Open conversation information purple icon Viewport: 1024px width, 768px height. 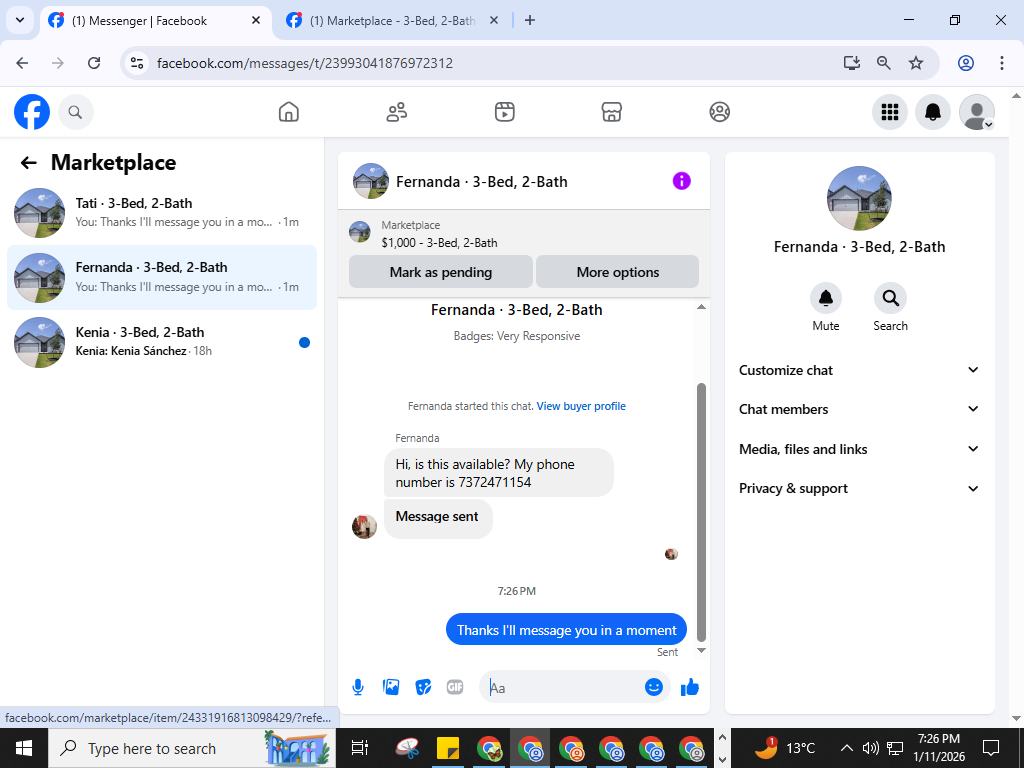tap(681, 181)
